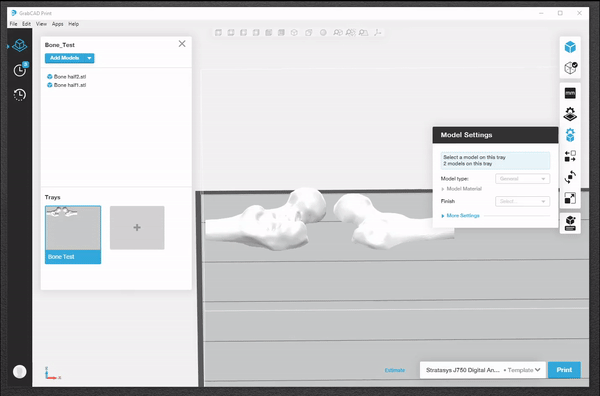Open the Orient rotate icon
Image resolution: width=600 pixels, height=396 pixels.
[x=570, y=177]
